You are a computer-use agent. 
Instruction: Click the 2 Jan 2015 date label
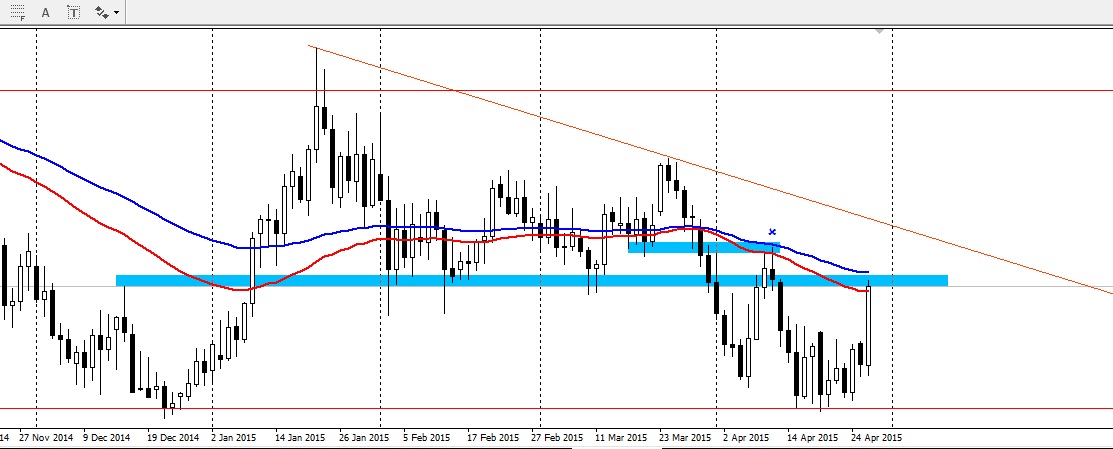coord(234,438)
